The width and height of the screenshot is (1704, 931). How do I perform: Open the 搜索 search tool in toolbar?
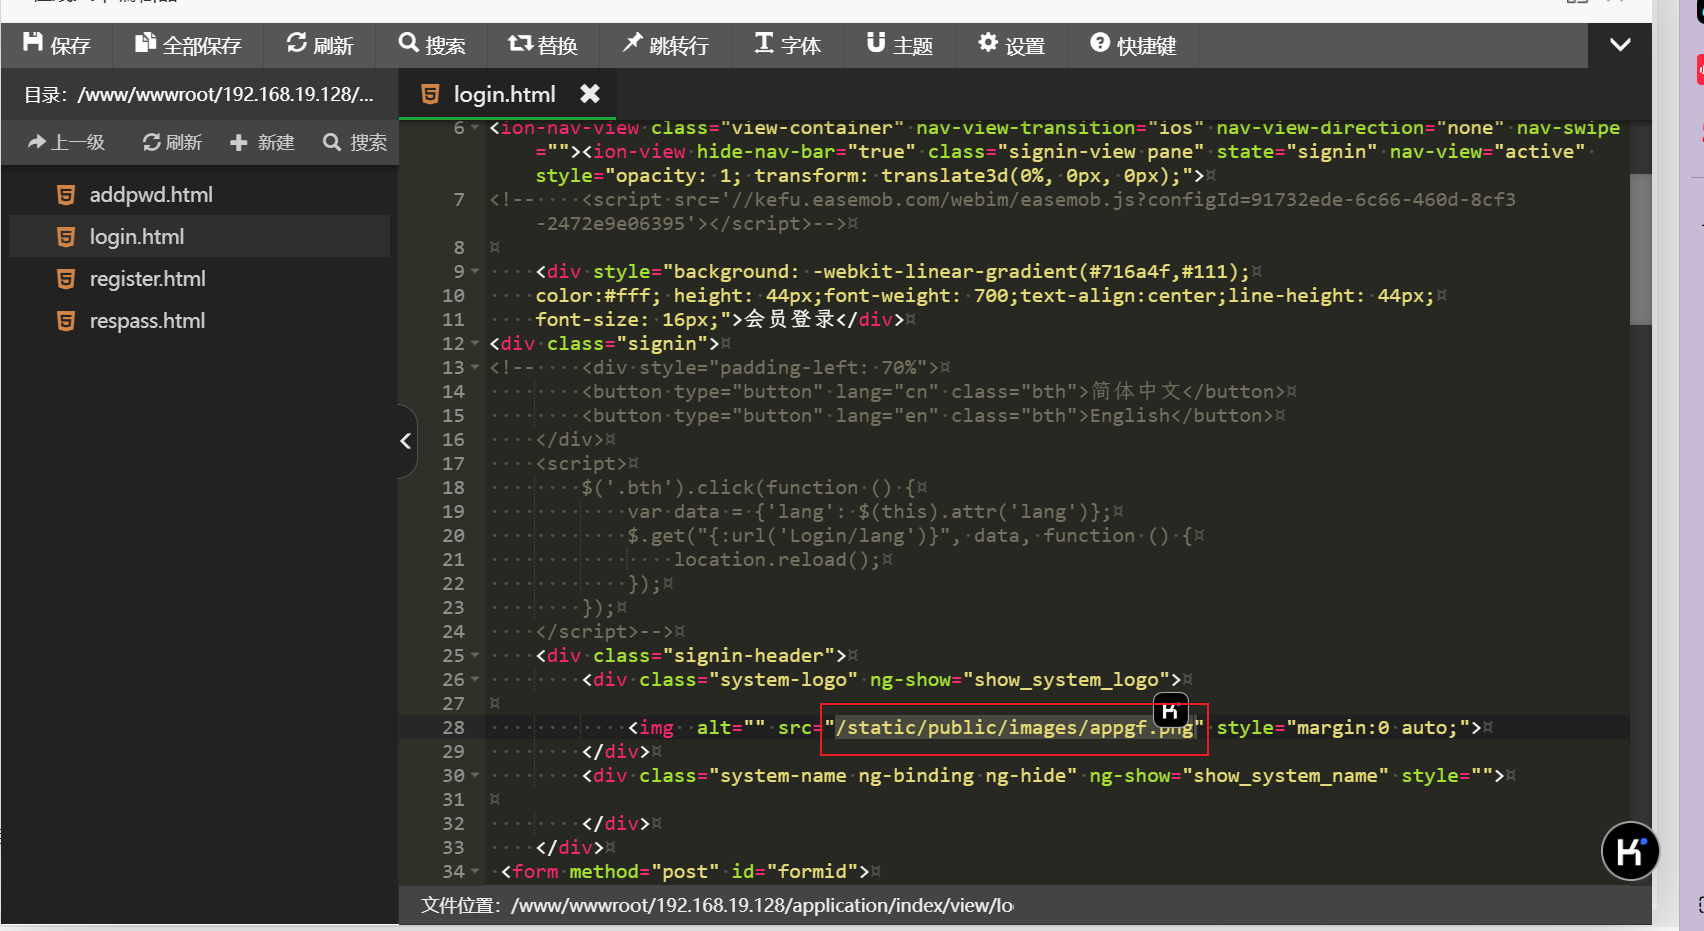(x=431, y=45)
